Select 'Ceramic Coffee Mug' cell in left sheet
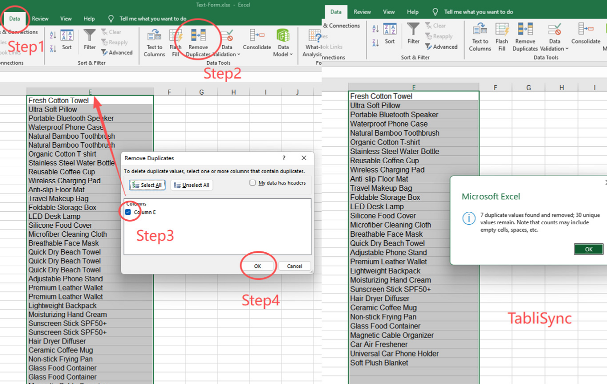This screenshot has height=384, width=607. (x=90, y=350)
